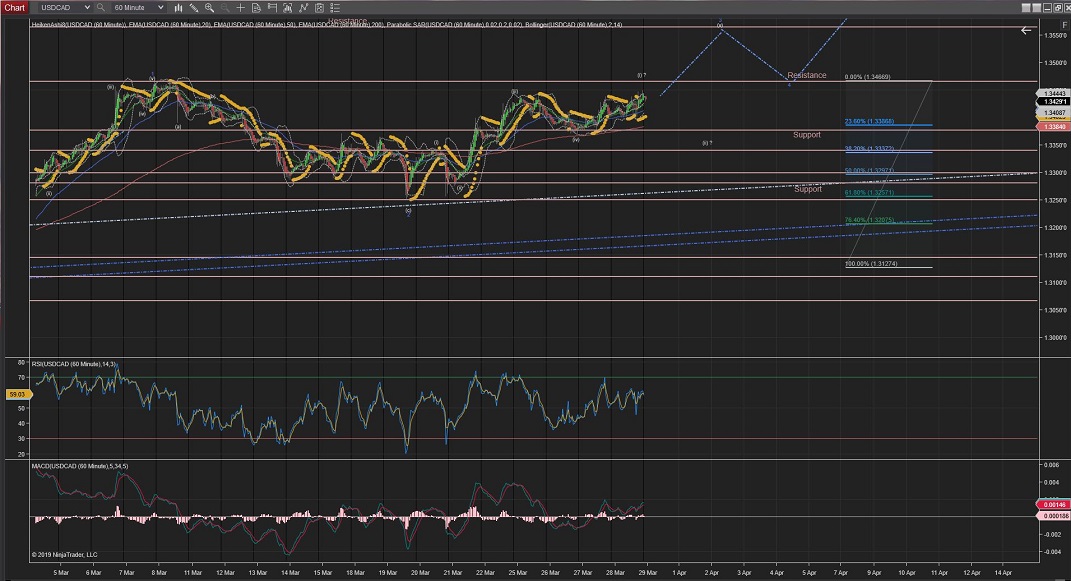
Task: Click the first link window button
Action: tap(1026, 8)
